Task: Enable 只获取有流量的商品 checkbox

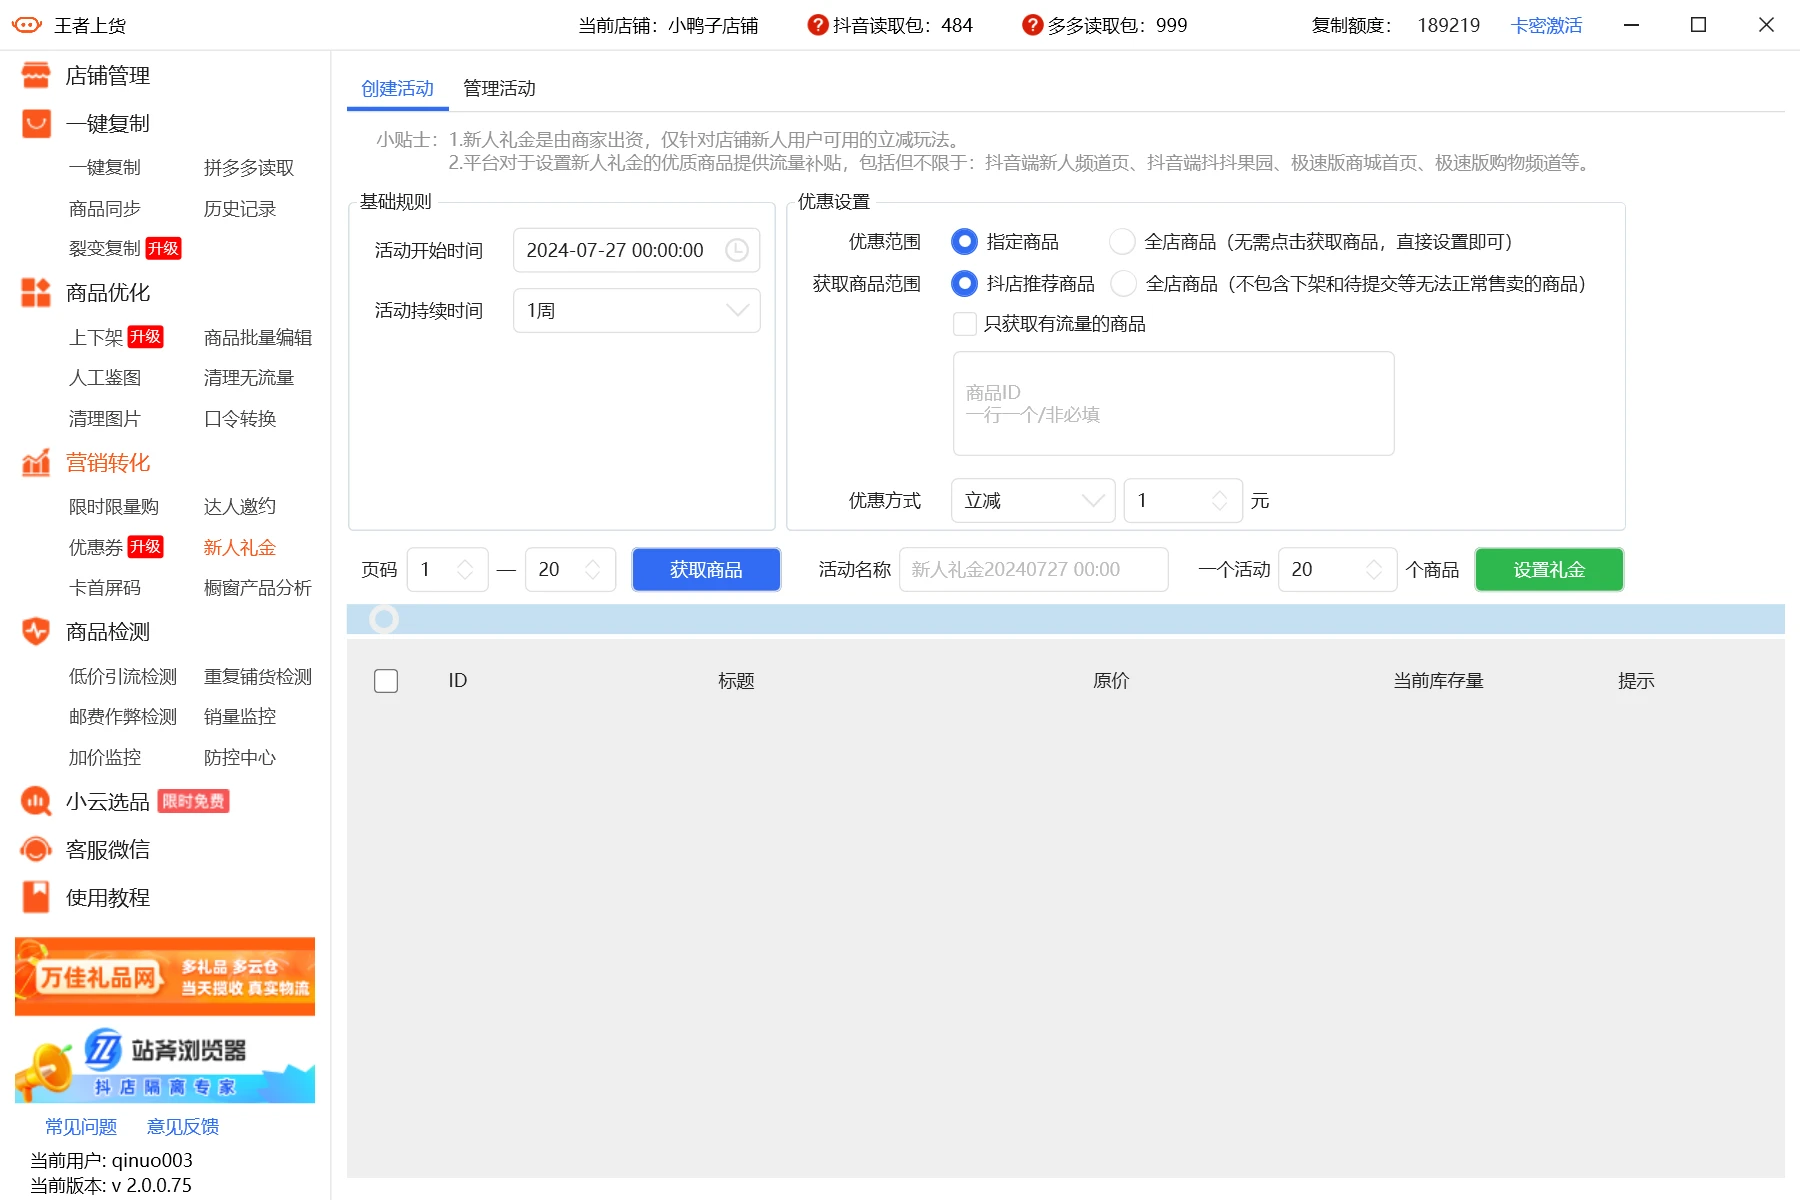Action: [965, 324]
